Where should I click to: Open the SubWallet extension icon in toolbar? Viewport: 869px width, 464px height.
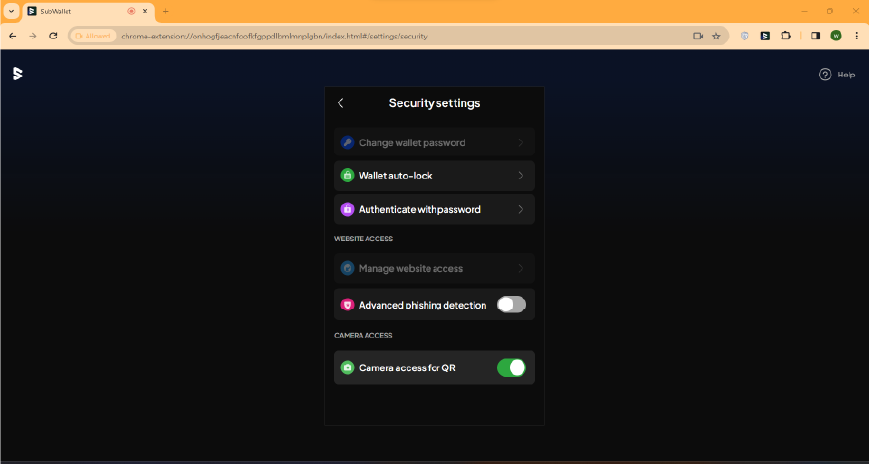pyautogui.click(x=765, y=35)
